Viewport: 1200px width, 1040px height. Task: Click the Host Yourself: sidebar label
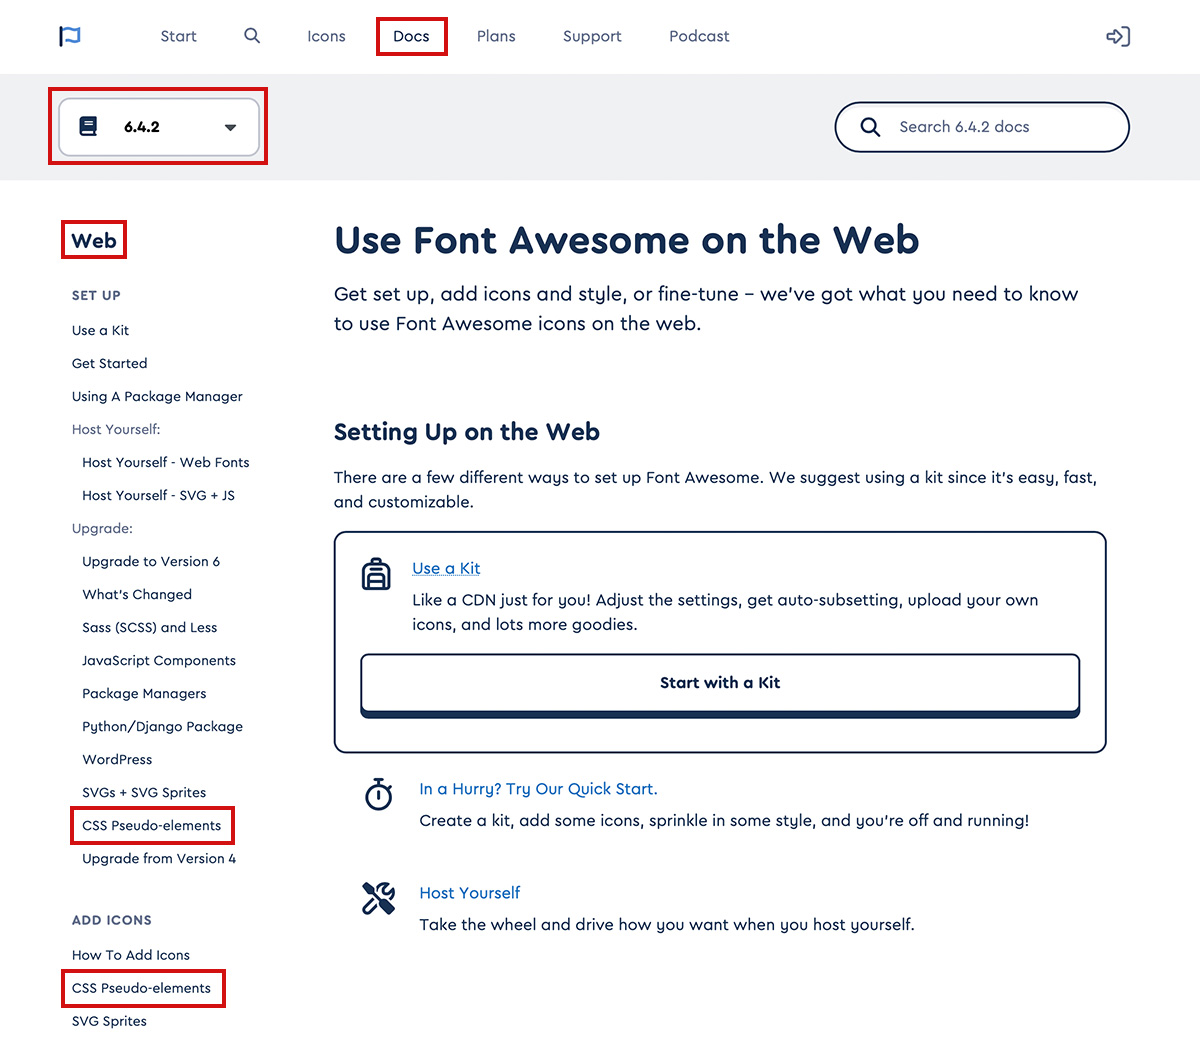[116, 429]
